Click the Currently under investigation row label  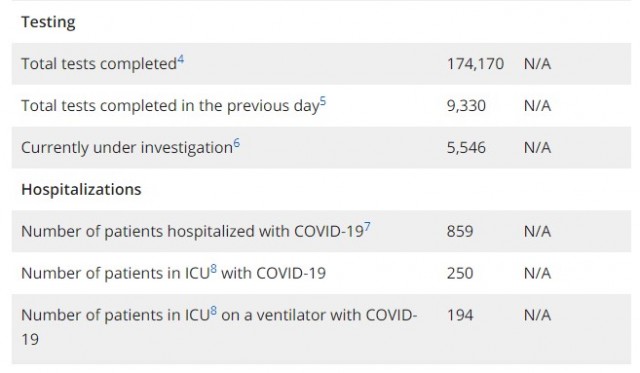pos(127,148)
